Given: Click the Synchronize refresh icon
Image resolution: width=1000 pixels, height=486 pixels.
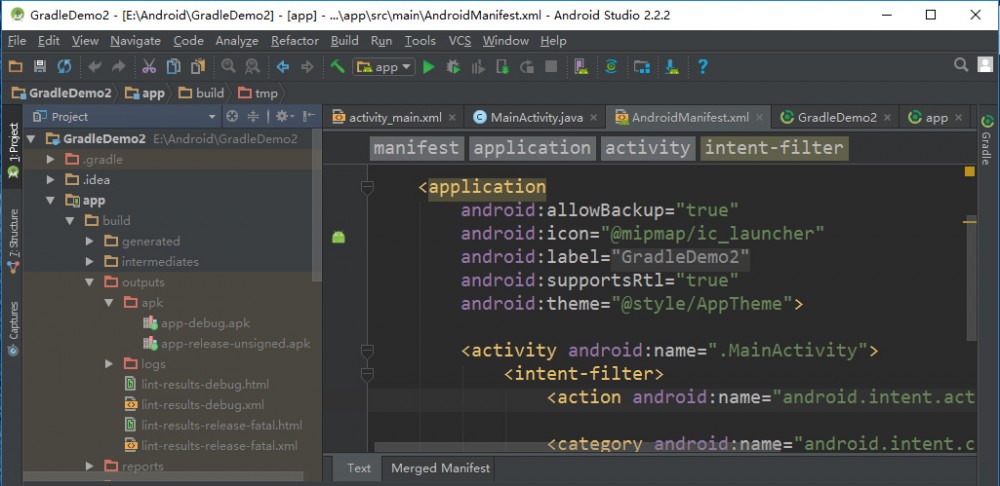Looking at the screenshot, I should click(x=64, y=66).
